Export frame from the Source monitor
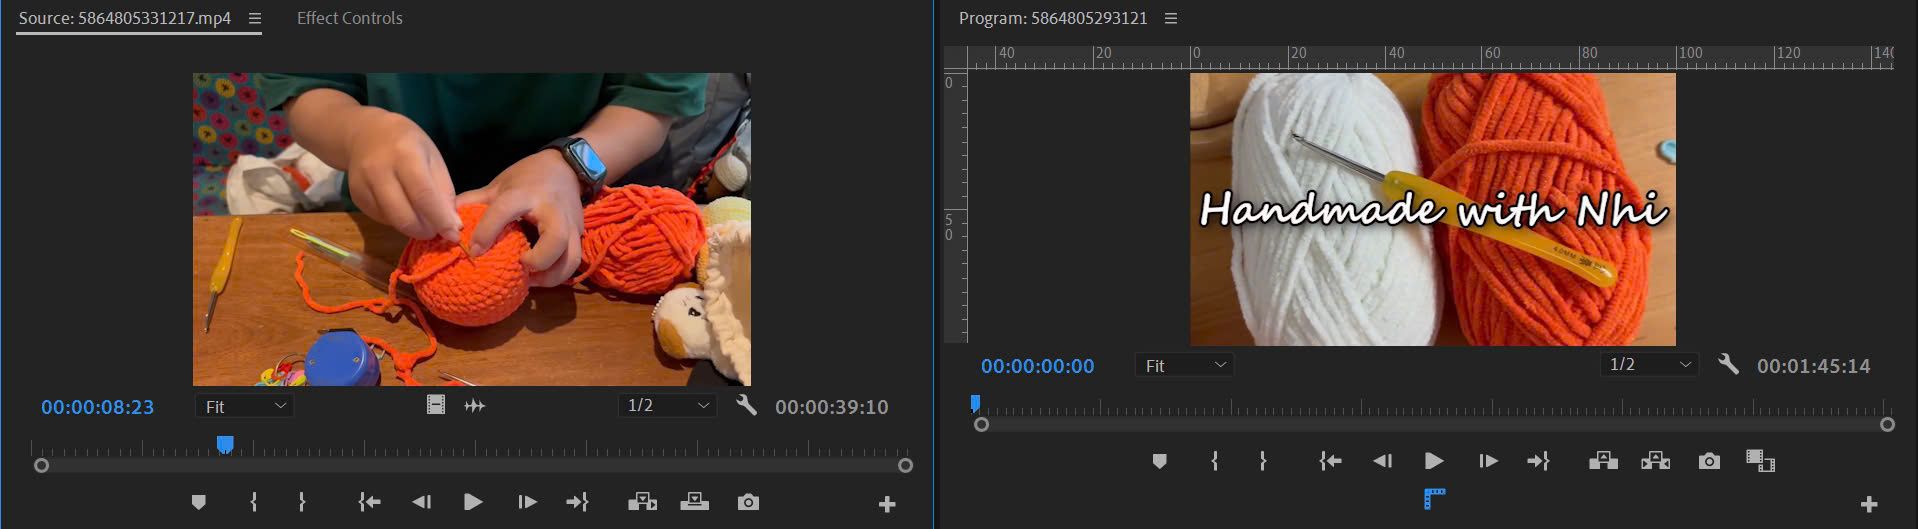This screenshot has height=529, width=1918. tap(748, 502)
